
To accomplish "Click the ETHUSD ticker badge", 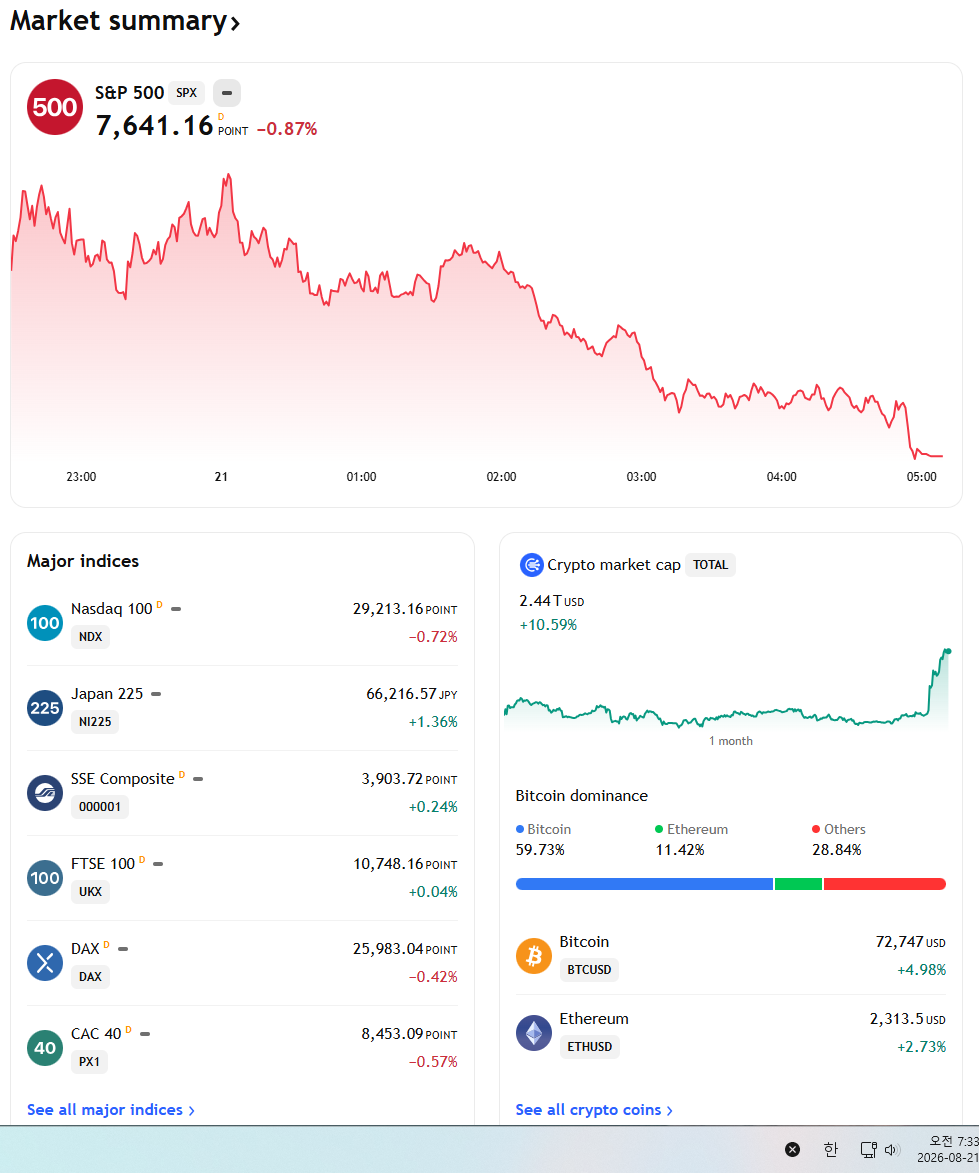I will (x=589, y=1047).
